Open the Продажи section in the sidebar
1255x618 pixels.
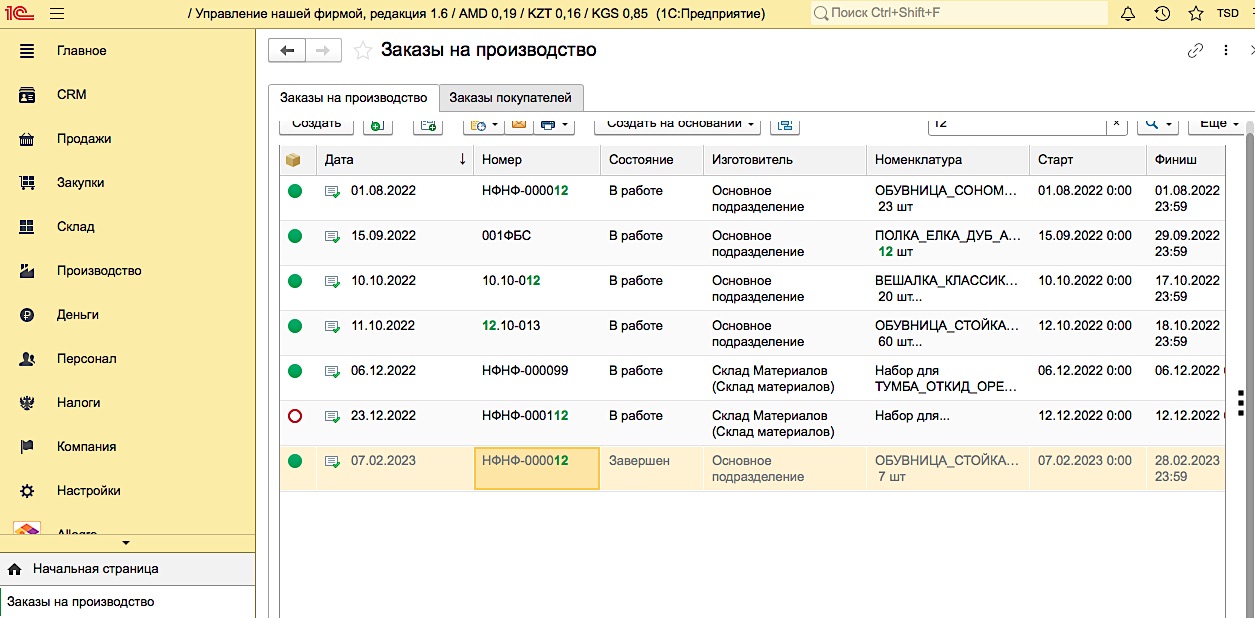[84, 139]
